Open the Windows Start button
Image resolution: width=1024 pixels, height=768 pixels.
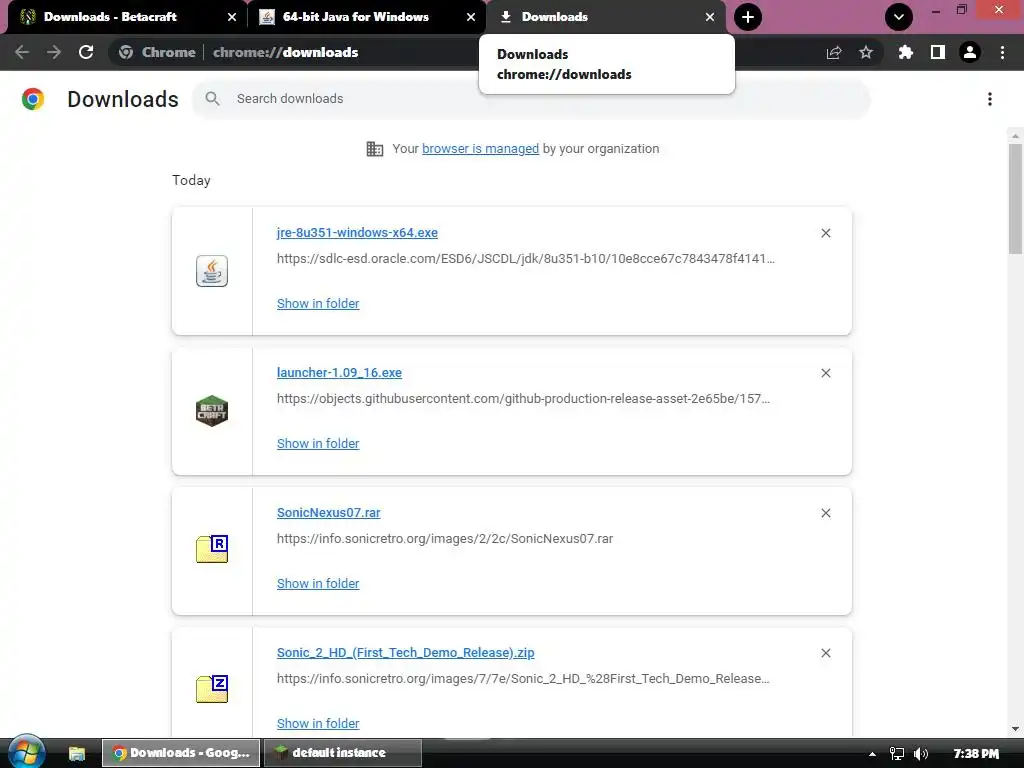(25, 752)
